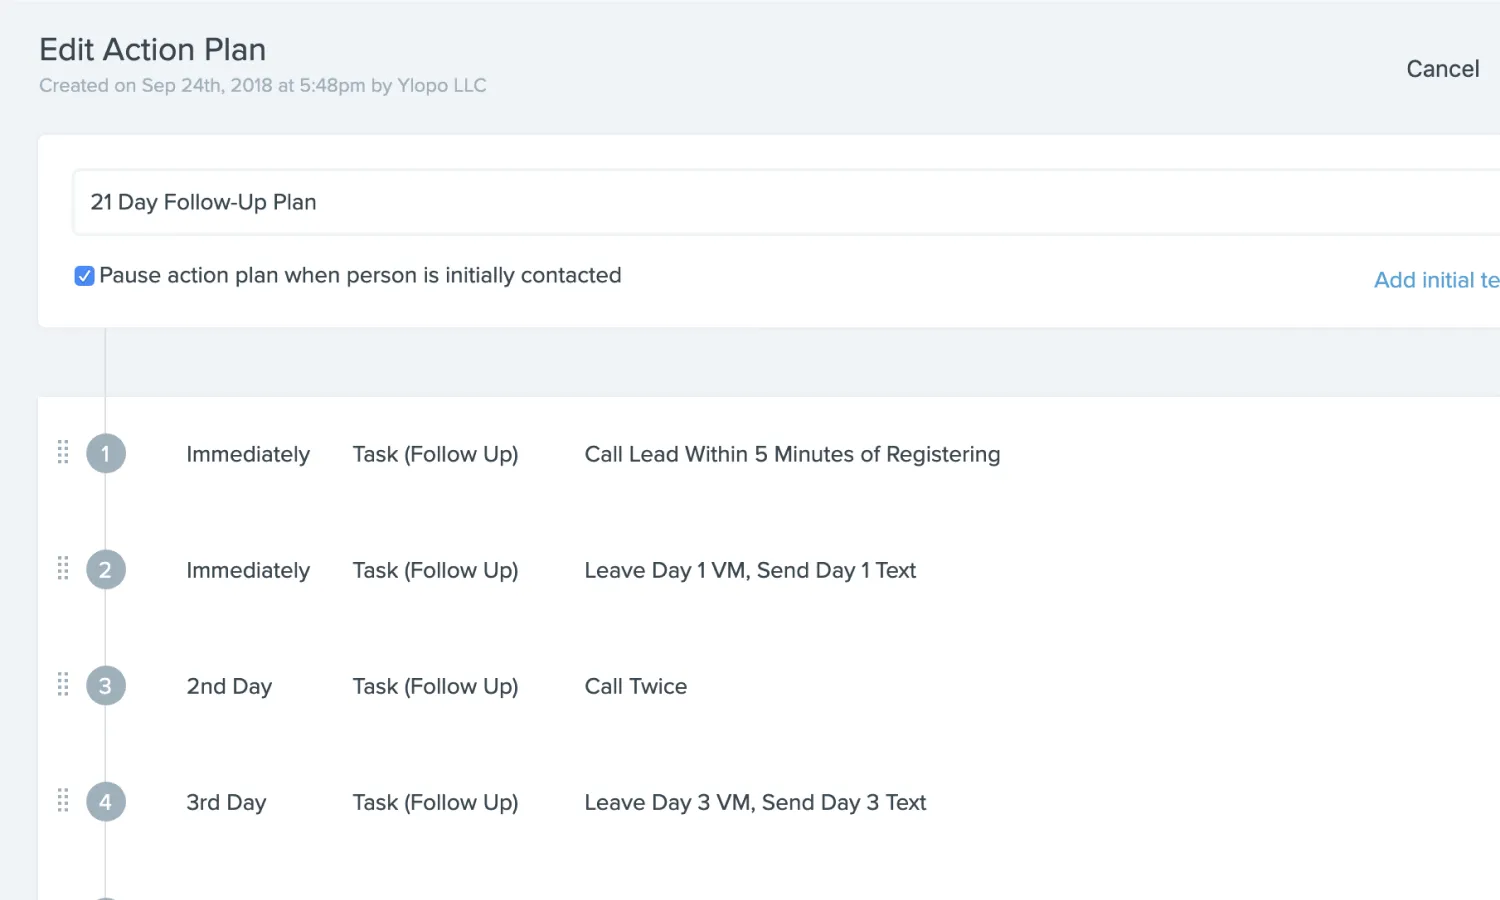Viewport: 1500px width, 900px height.
Task: Select the step 3 number circle
Action: pyautogui.click(x=105, y=685)
